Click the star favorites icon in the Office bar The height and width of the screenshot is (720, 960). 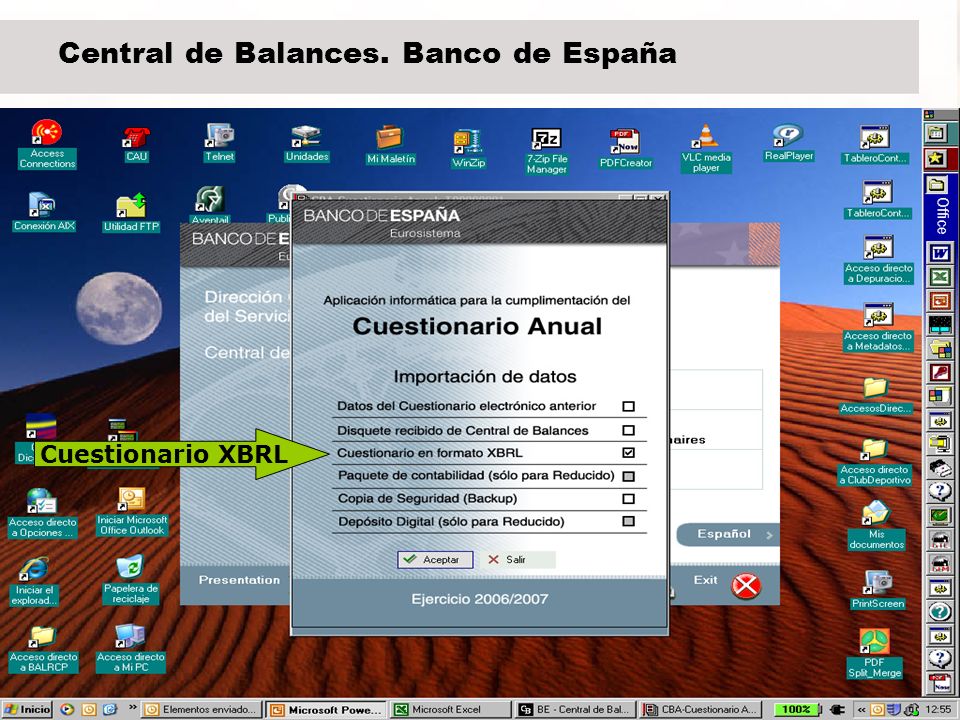coord(936,159)
